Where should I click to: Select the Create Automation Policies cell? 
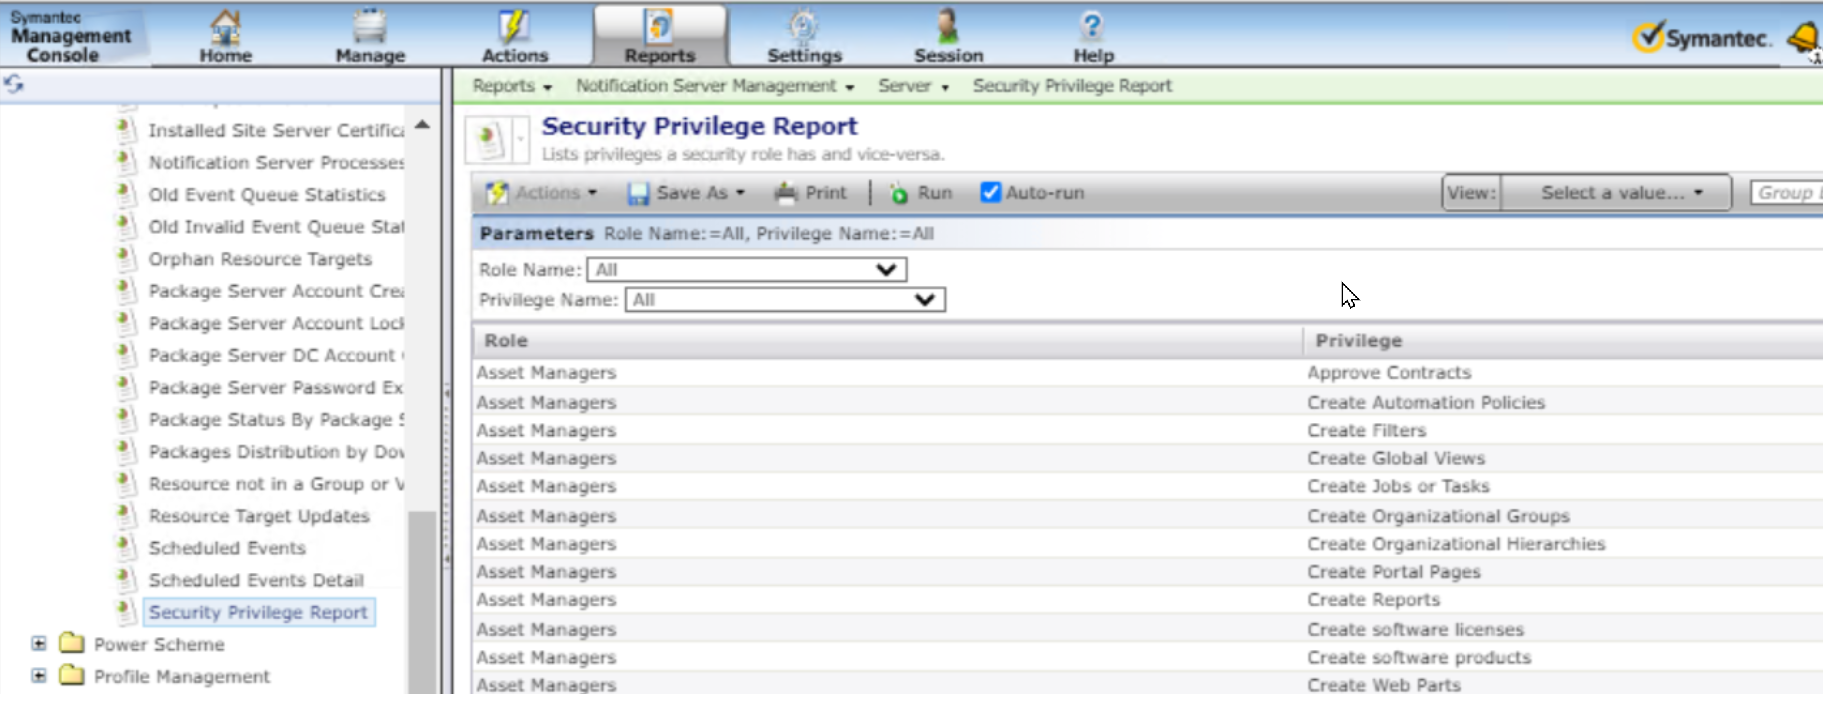click(x=1426, y=402)
